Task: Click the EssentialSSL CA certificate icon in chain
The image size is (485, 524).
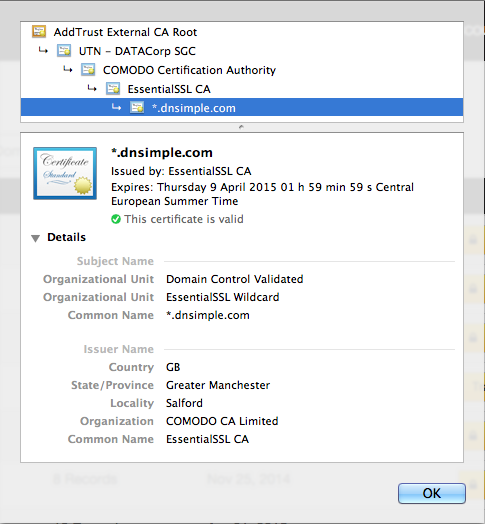Action: click(113, 89)
